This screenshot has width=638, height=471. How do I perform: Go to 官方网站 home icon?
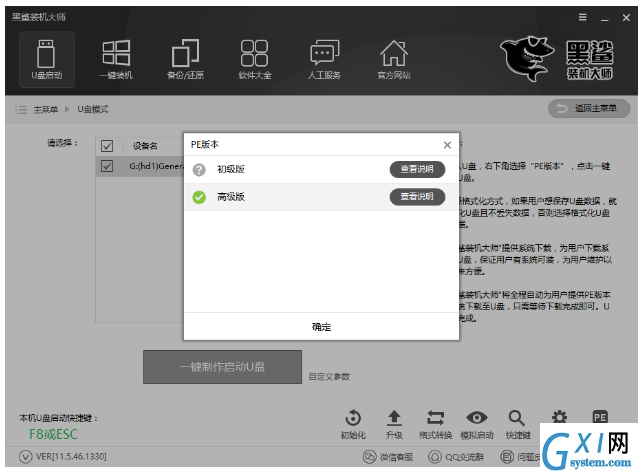(x=394, y=59)
